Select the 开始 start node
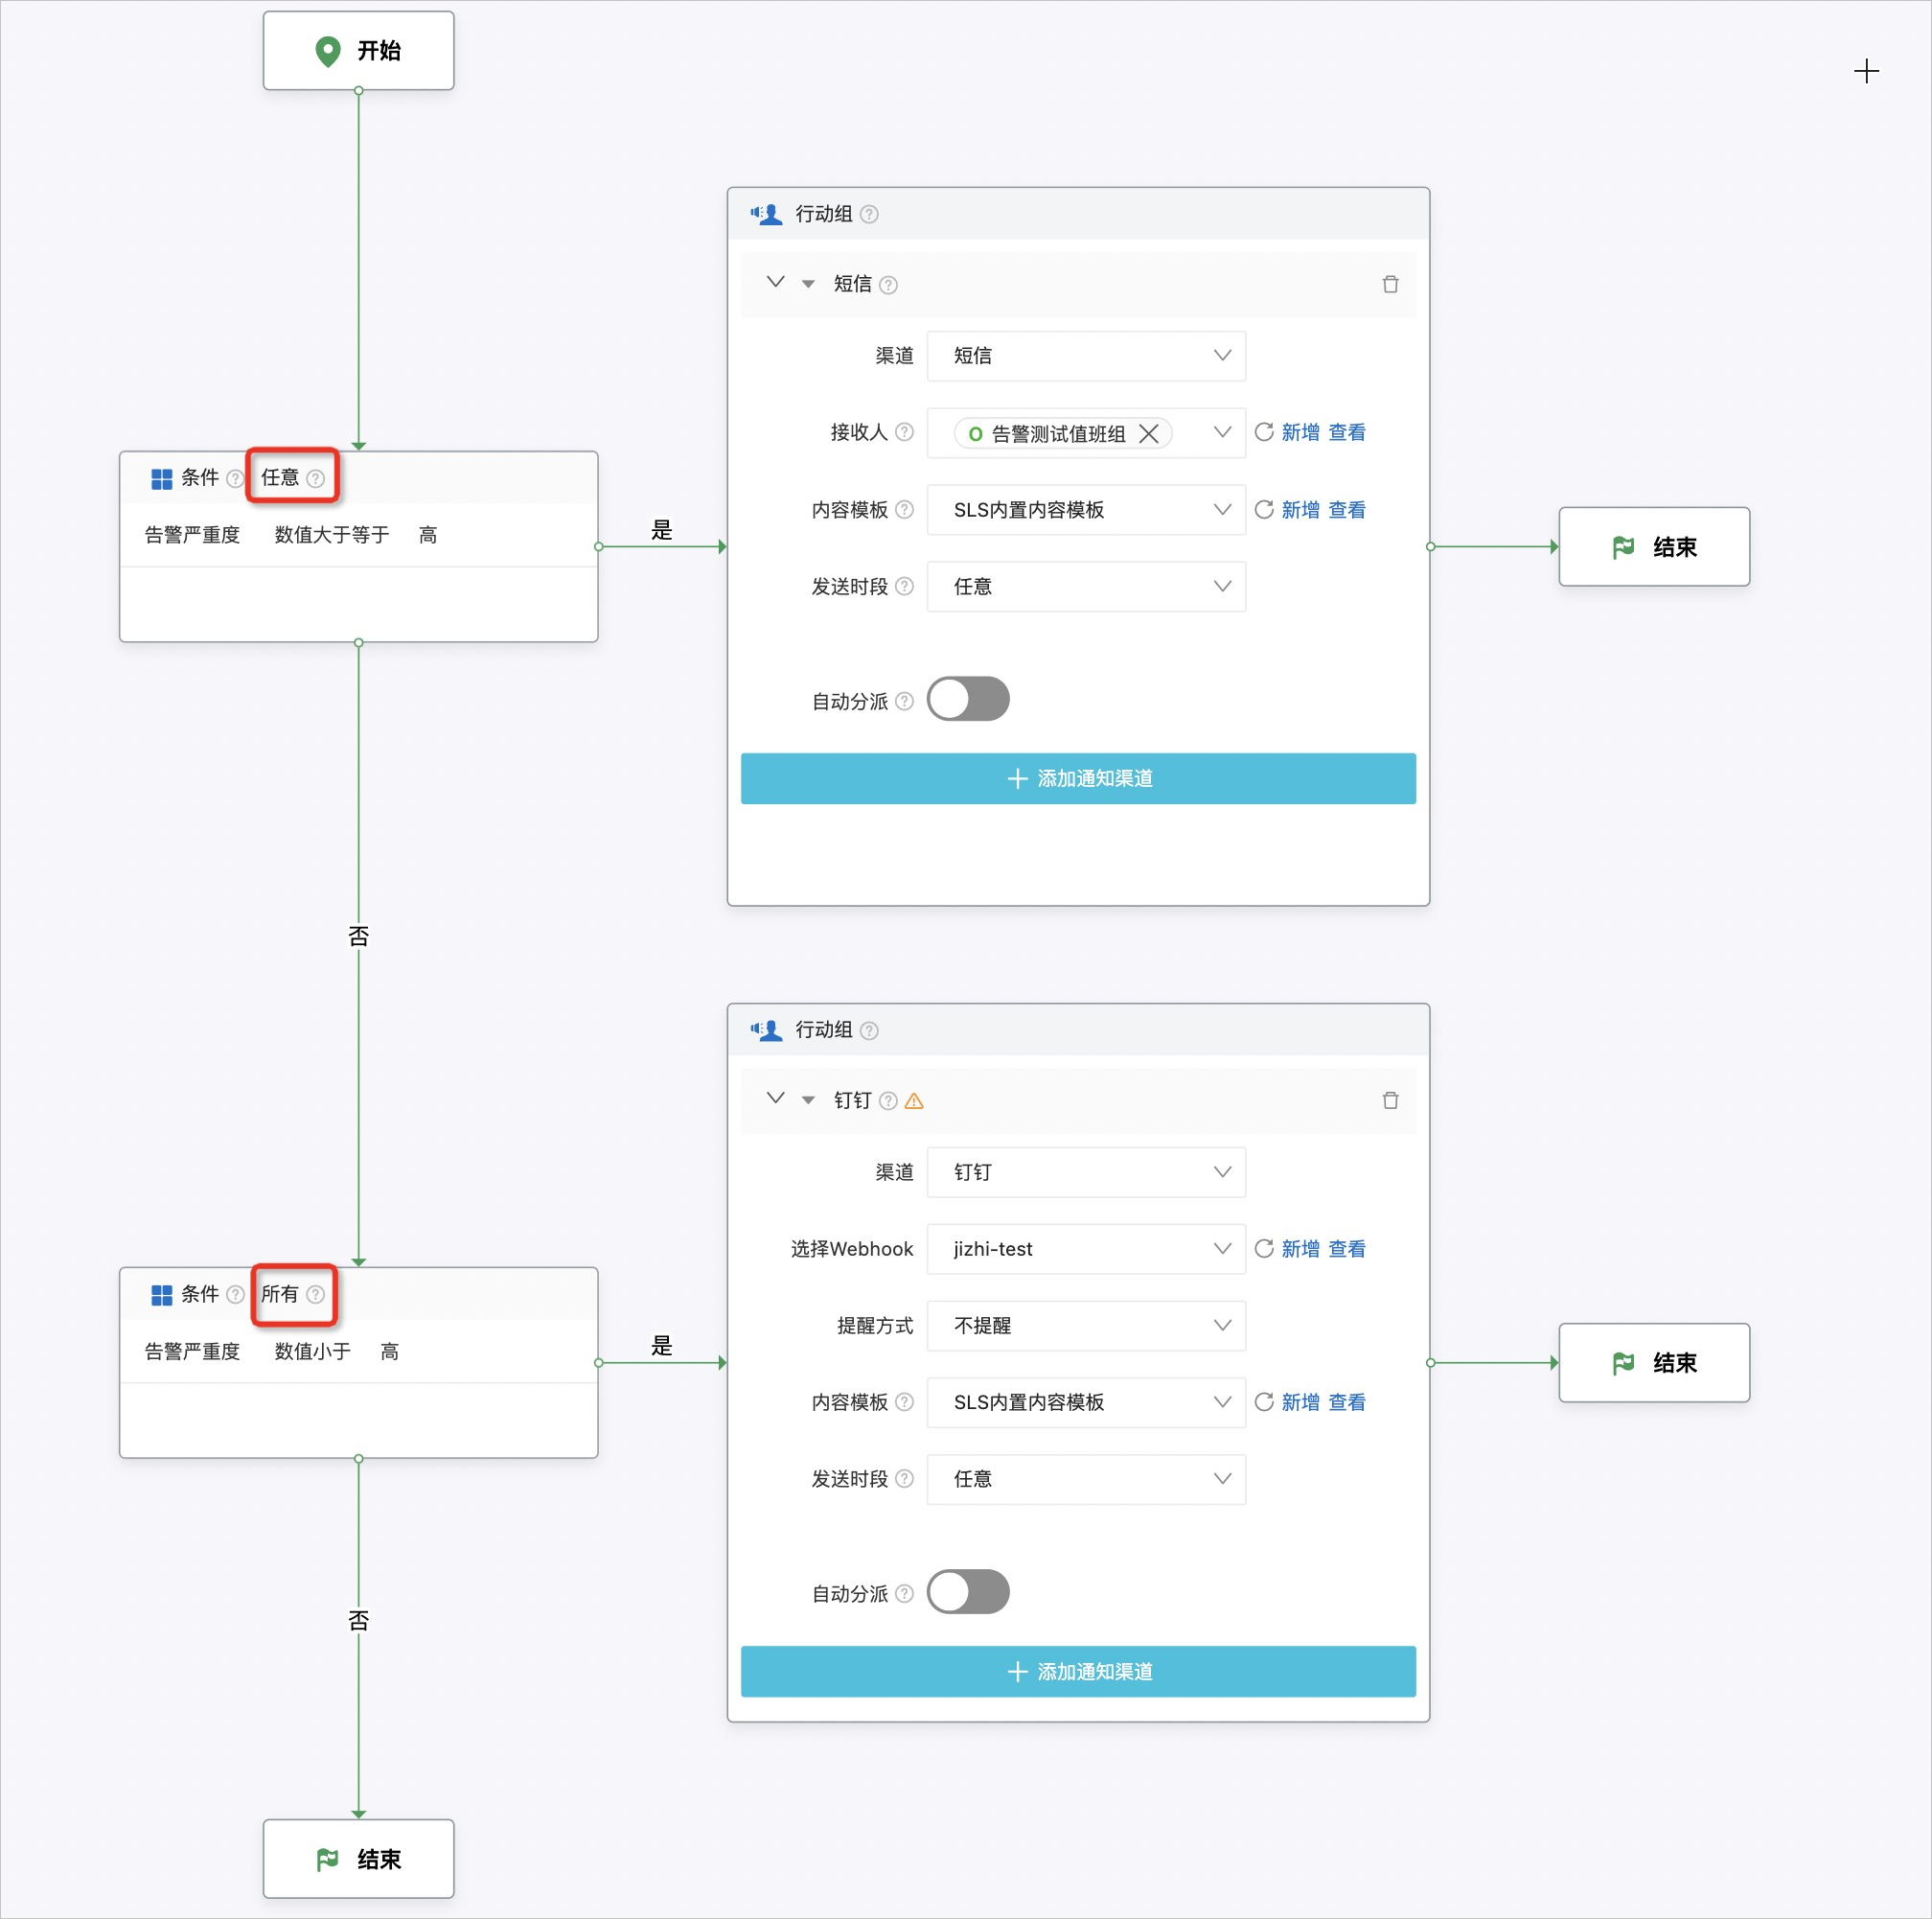 [358, 50]
